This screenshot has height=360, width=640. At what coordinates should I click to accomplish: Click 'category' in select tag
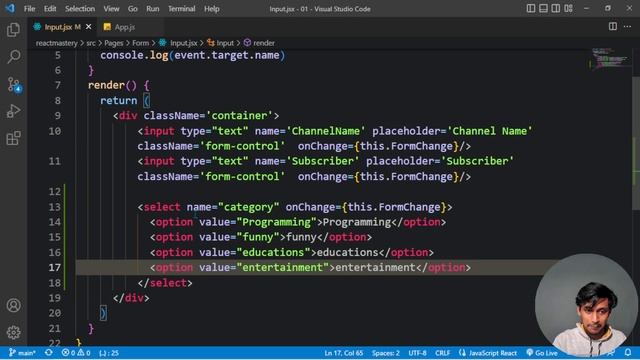click(x=249, y=207)
